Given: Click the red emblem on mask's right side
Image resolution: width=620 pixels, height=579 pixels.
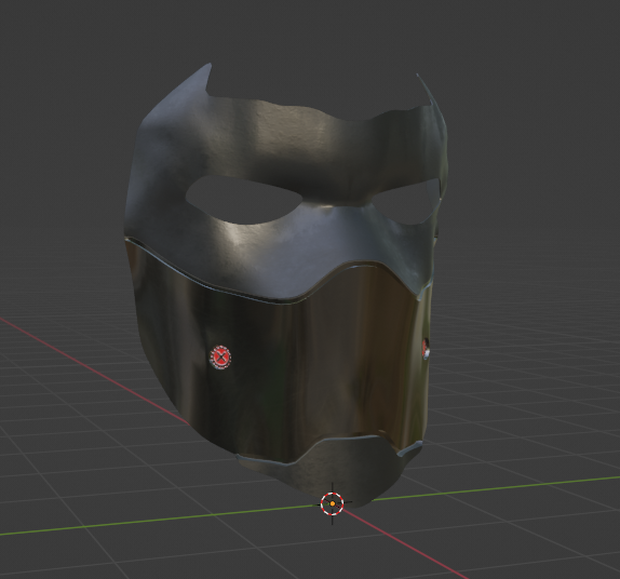Looking at the screenshot, I should pos(426,349).
